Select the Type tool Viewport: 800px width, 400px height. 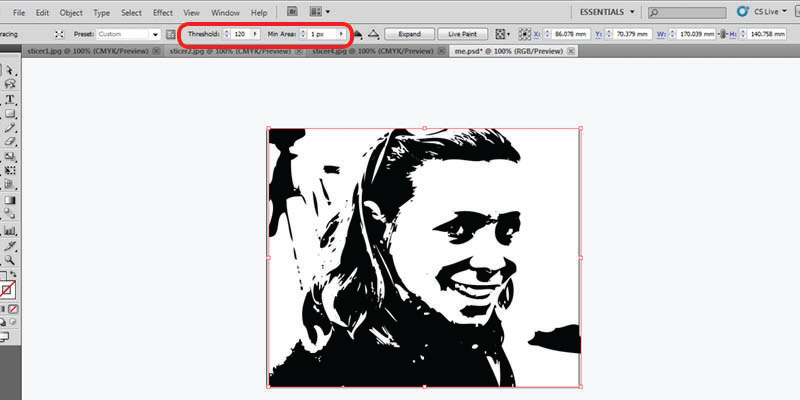tap(11, 98)
